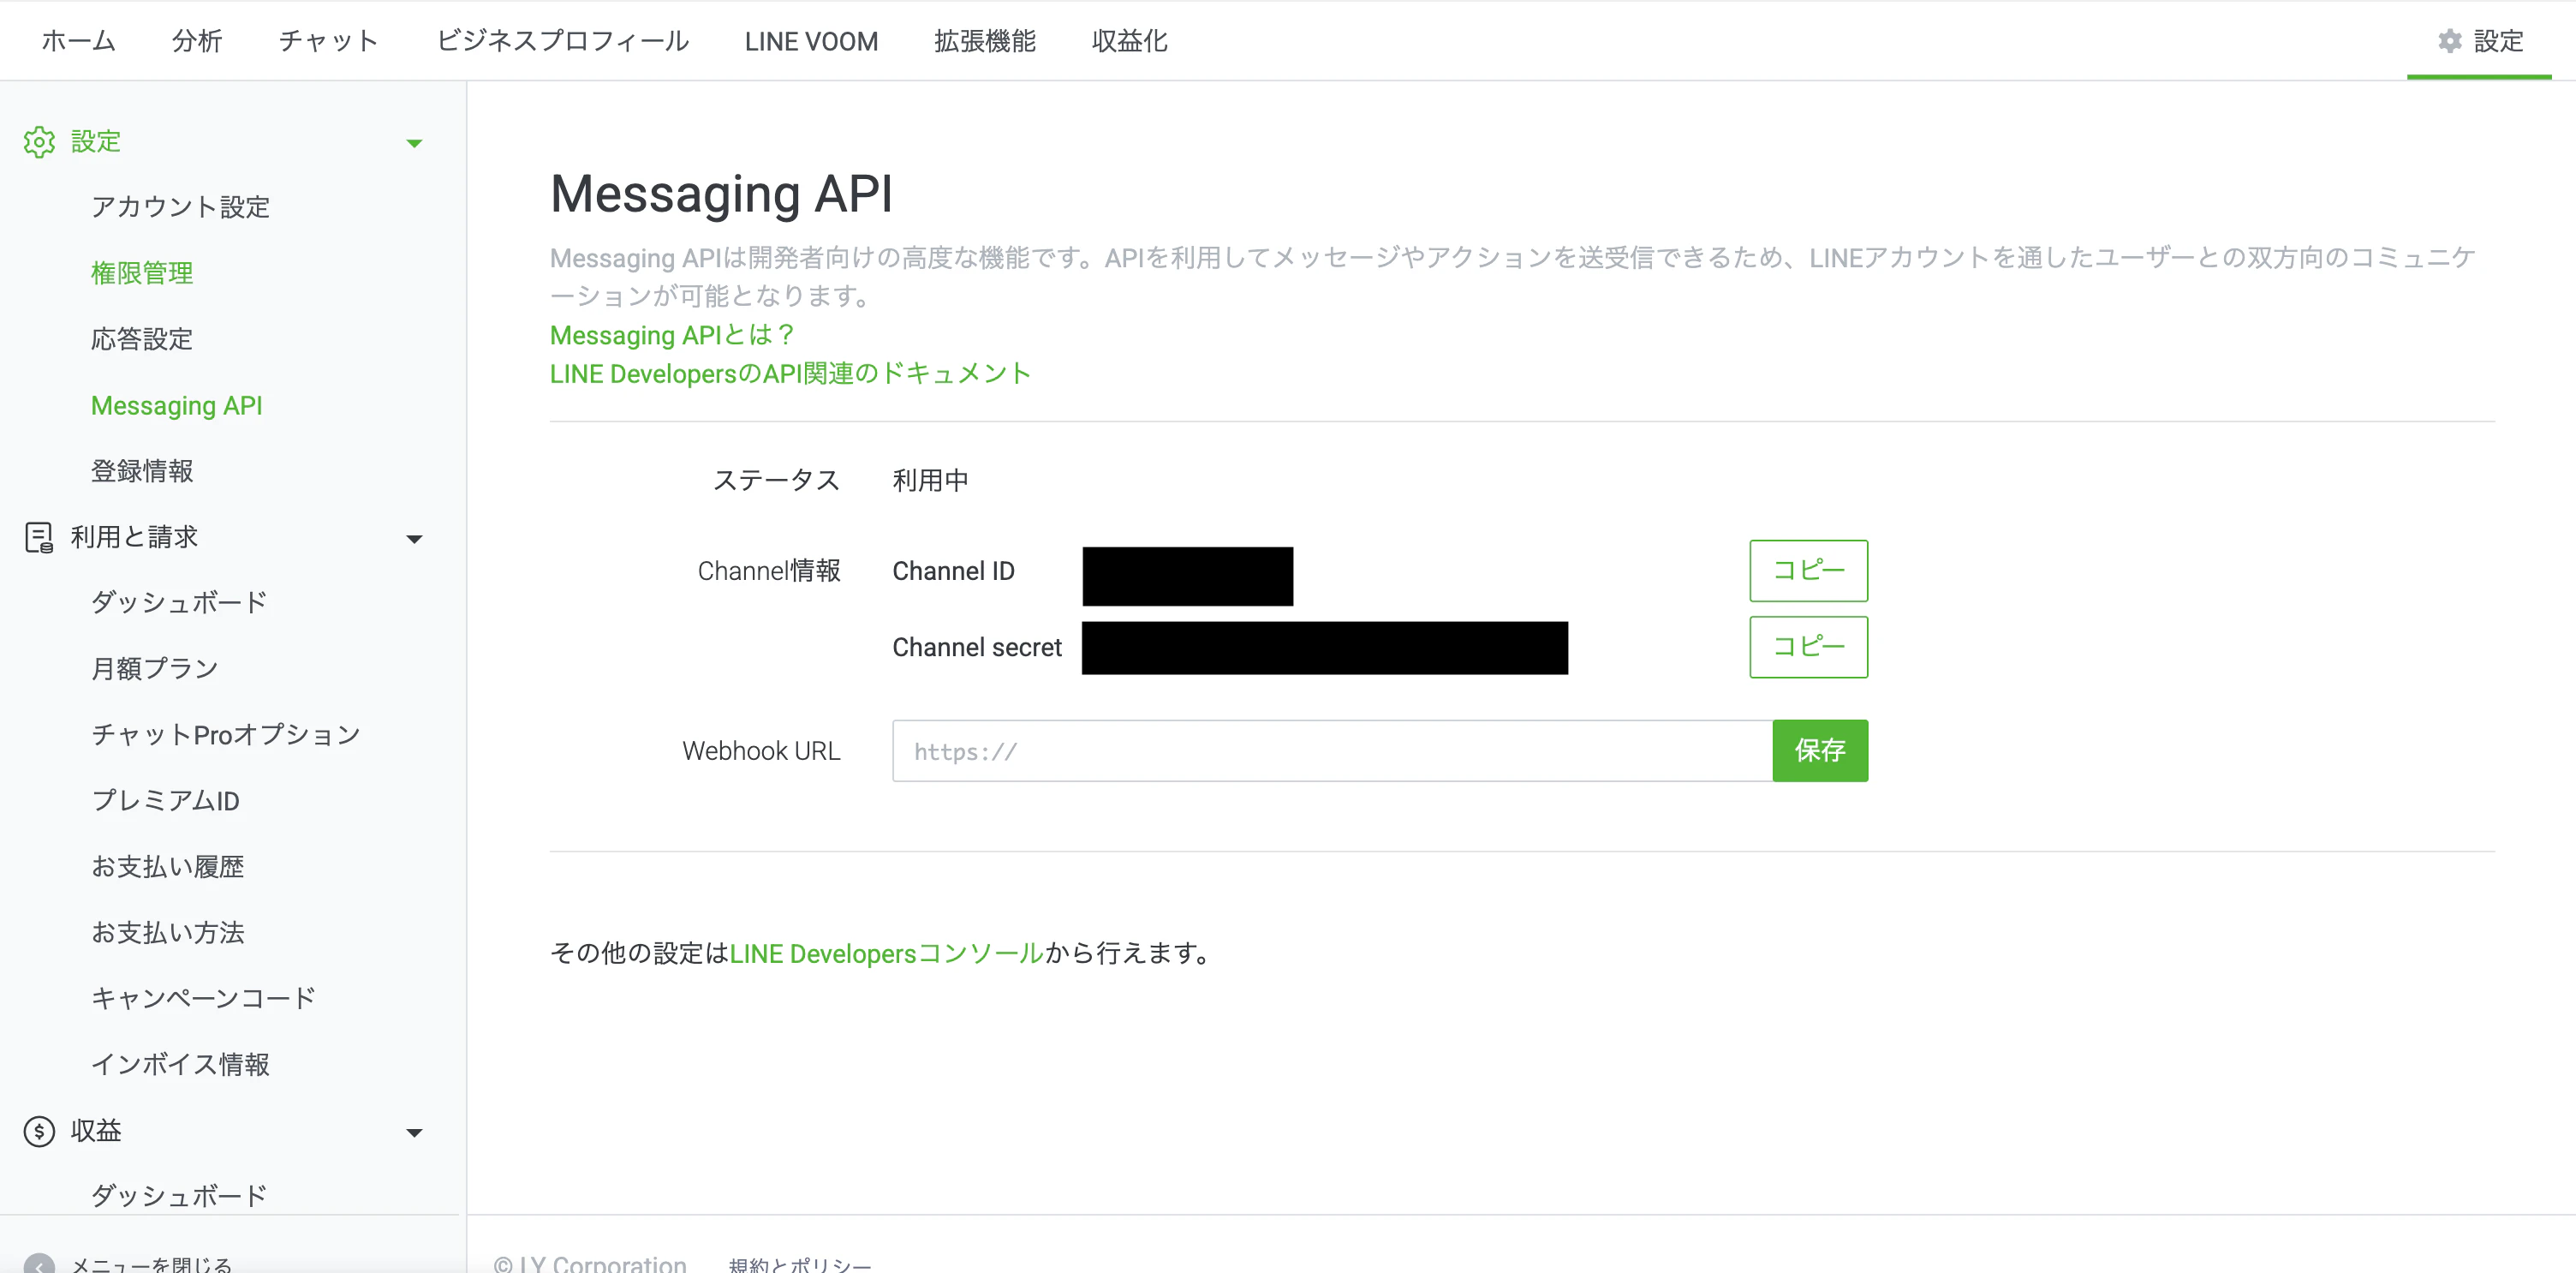Collapse the 設定 sidebar section arrow
Viewport: 2576px width, 1273px height.
(x=414, y=143)
